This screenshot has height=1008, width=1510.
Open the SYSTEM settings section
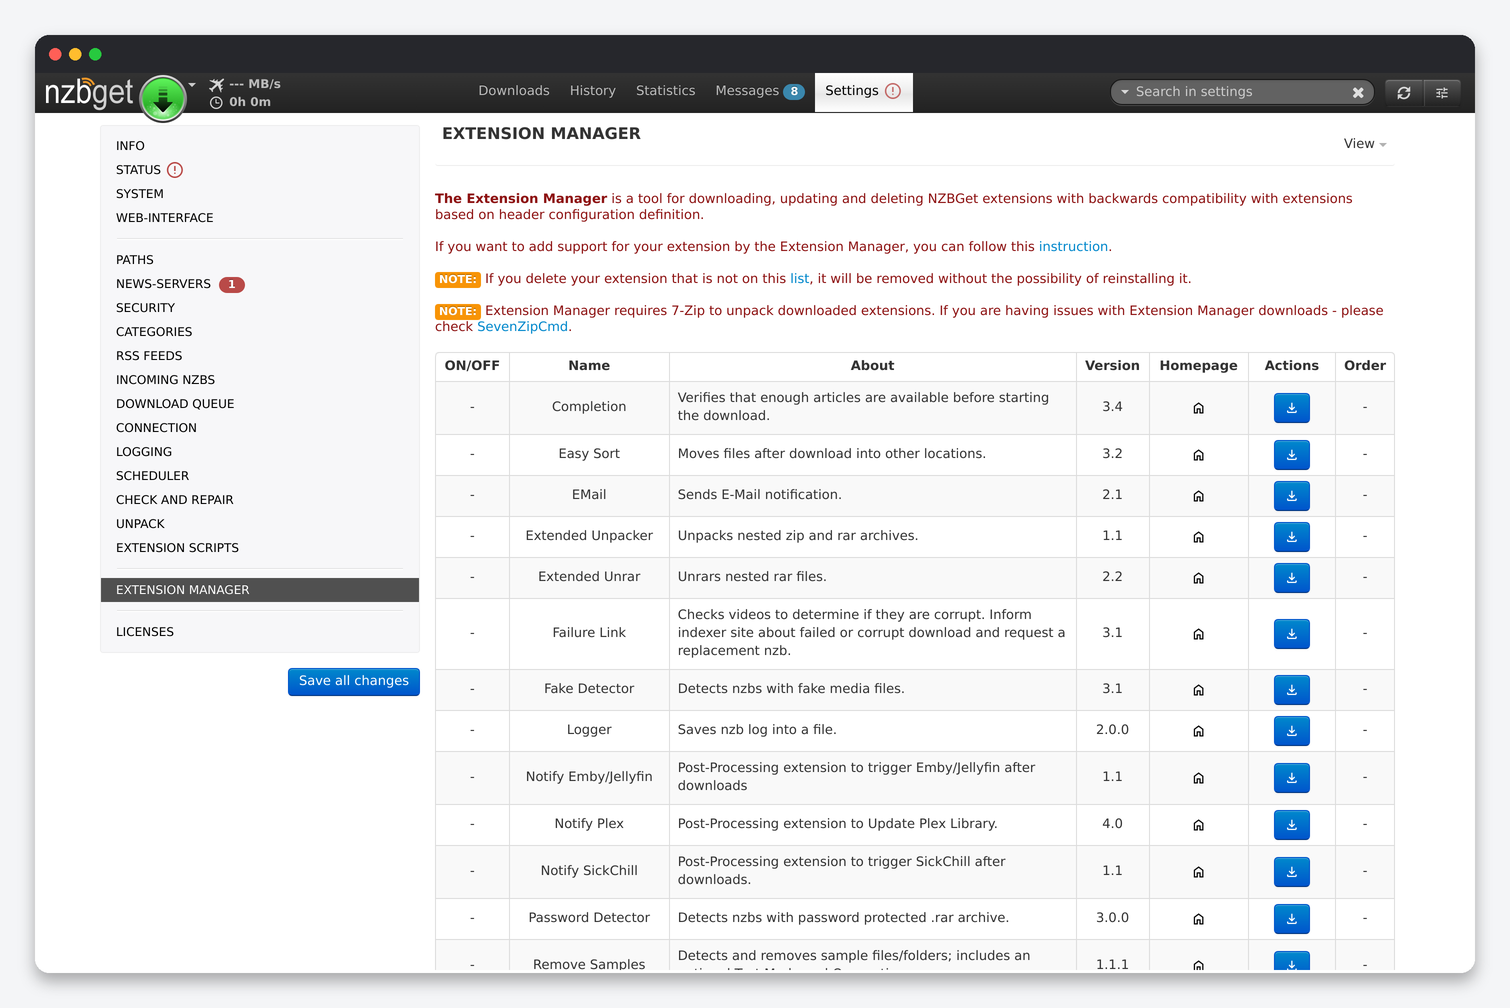pos(140,194)
